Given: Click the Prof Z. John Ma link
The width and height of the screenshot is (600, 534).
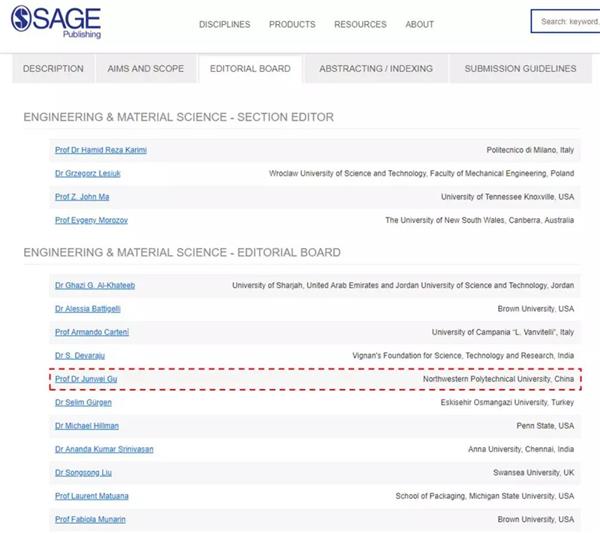Looking at the screenshot, I should [x=83, y=197].
